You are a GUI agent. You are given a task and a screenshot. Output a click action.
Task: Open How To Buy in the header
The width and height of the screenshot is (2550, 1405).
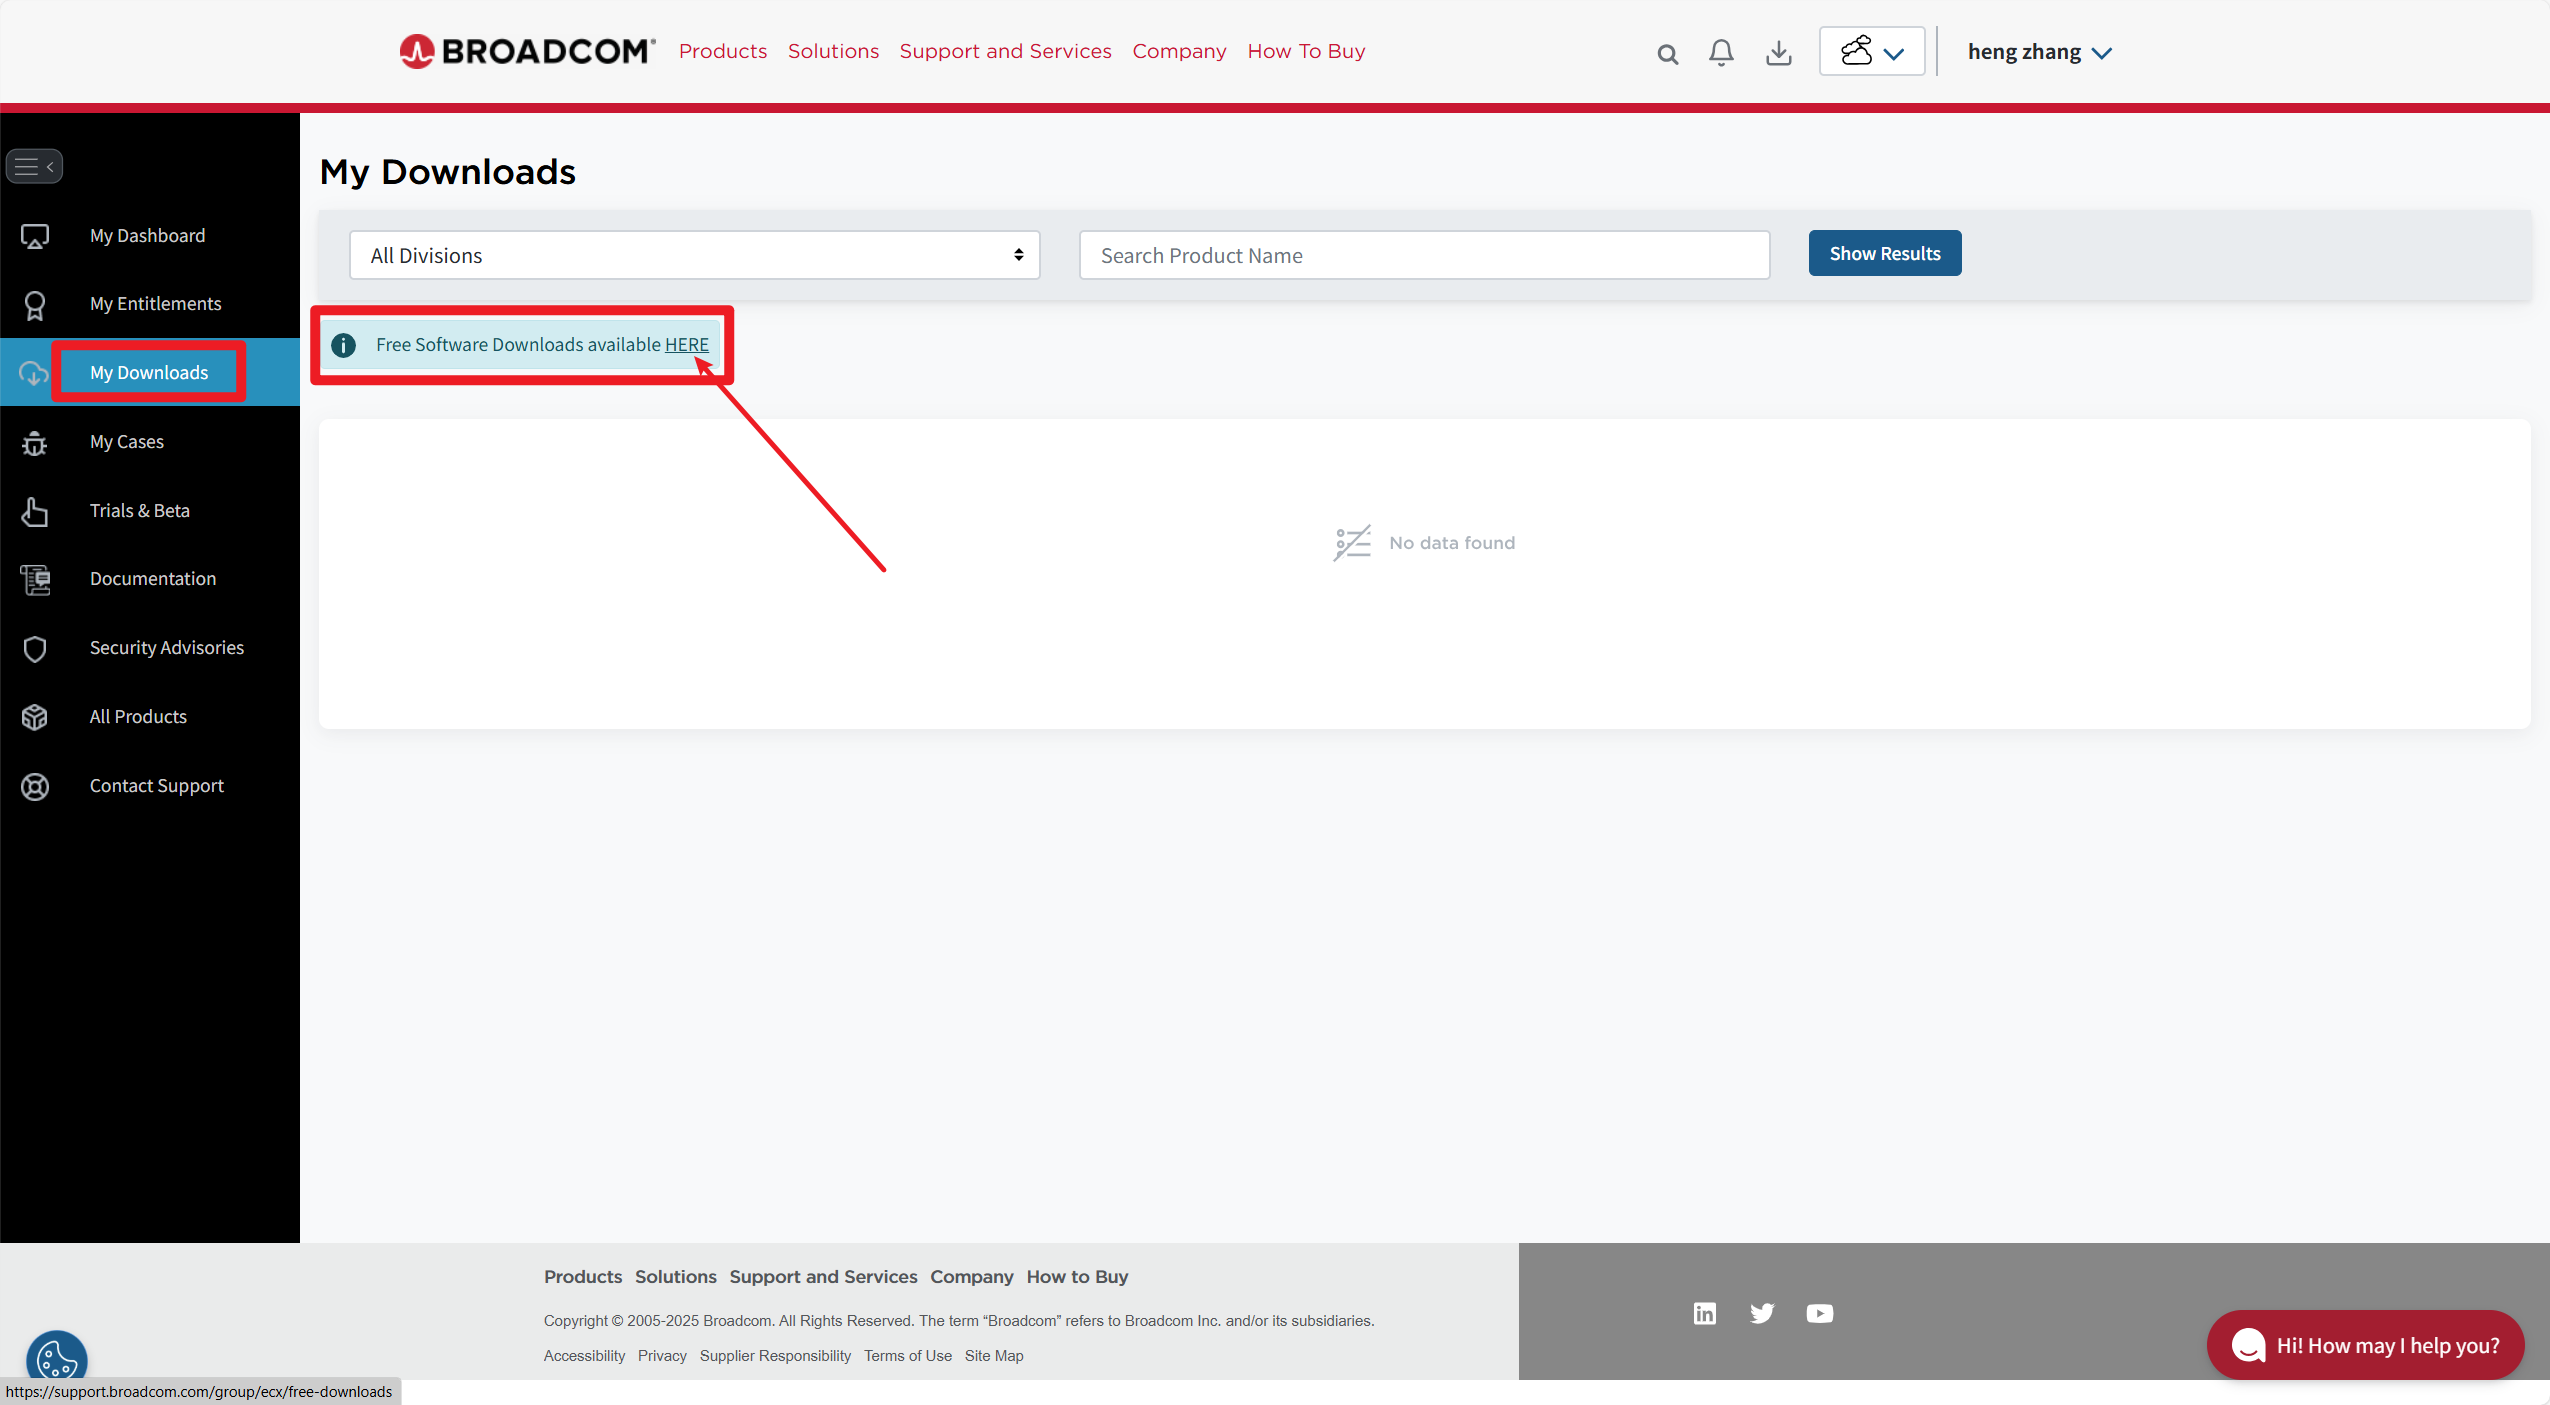click(1306, 51)
